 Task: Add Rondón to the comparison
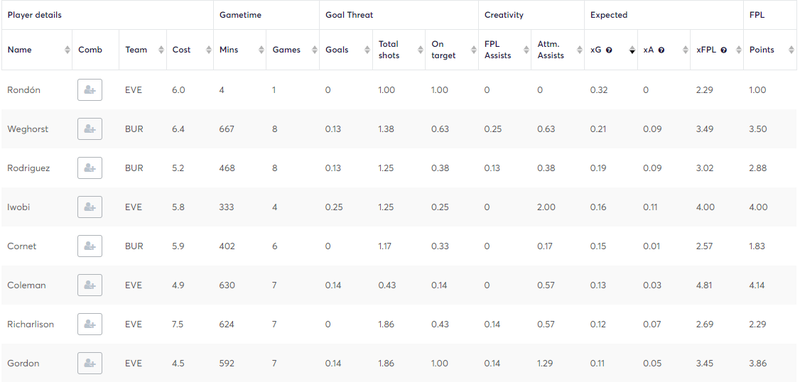[90, 90]
